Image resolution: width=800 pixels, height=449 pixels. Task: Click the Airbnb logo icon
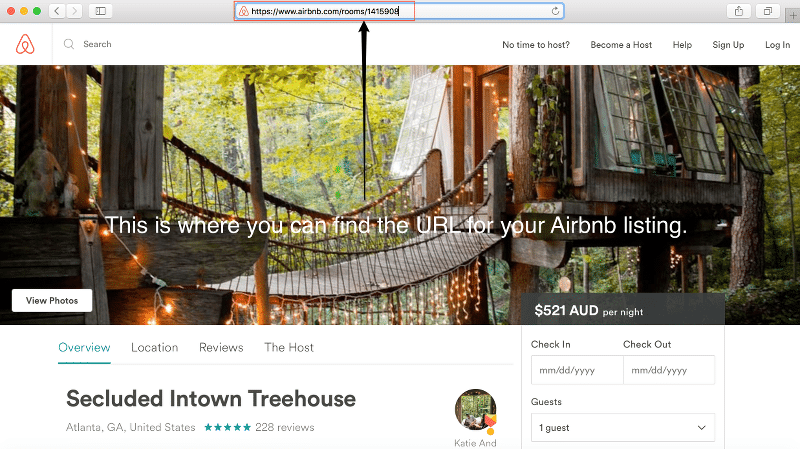coord(25,44)
